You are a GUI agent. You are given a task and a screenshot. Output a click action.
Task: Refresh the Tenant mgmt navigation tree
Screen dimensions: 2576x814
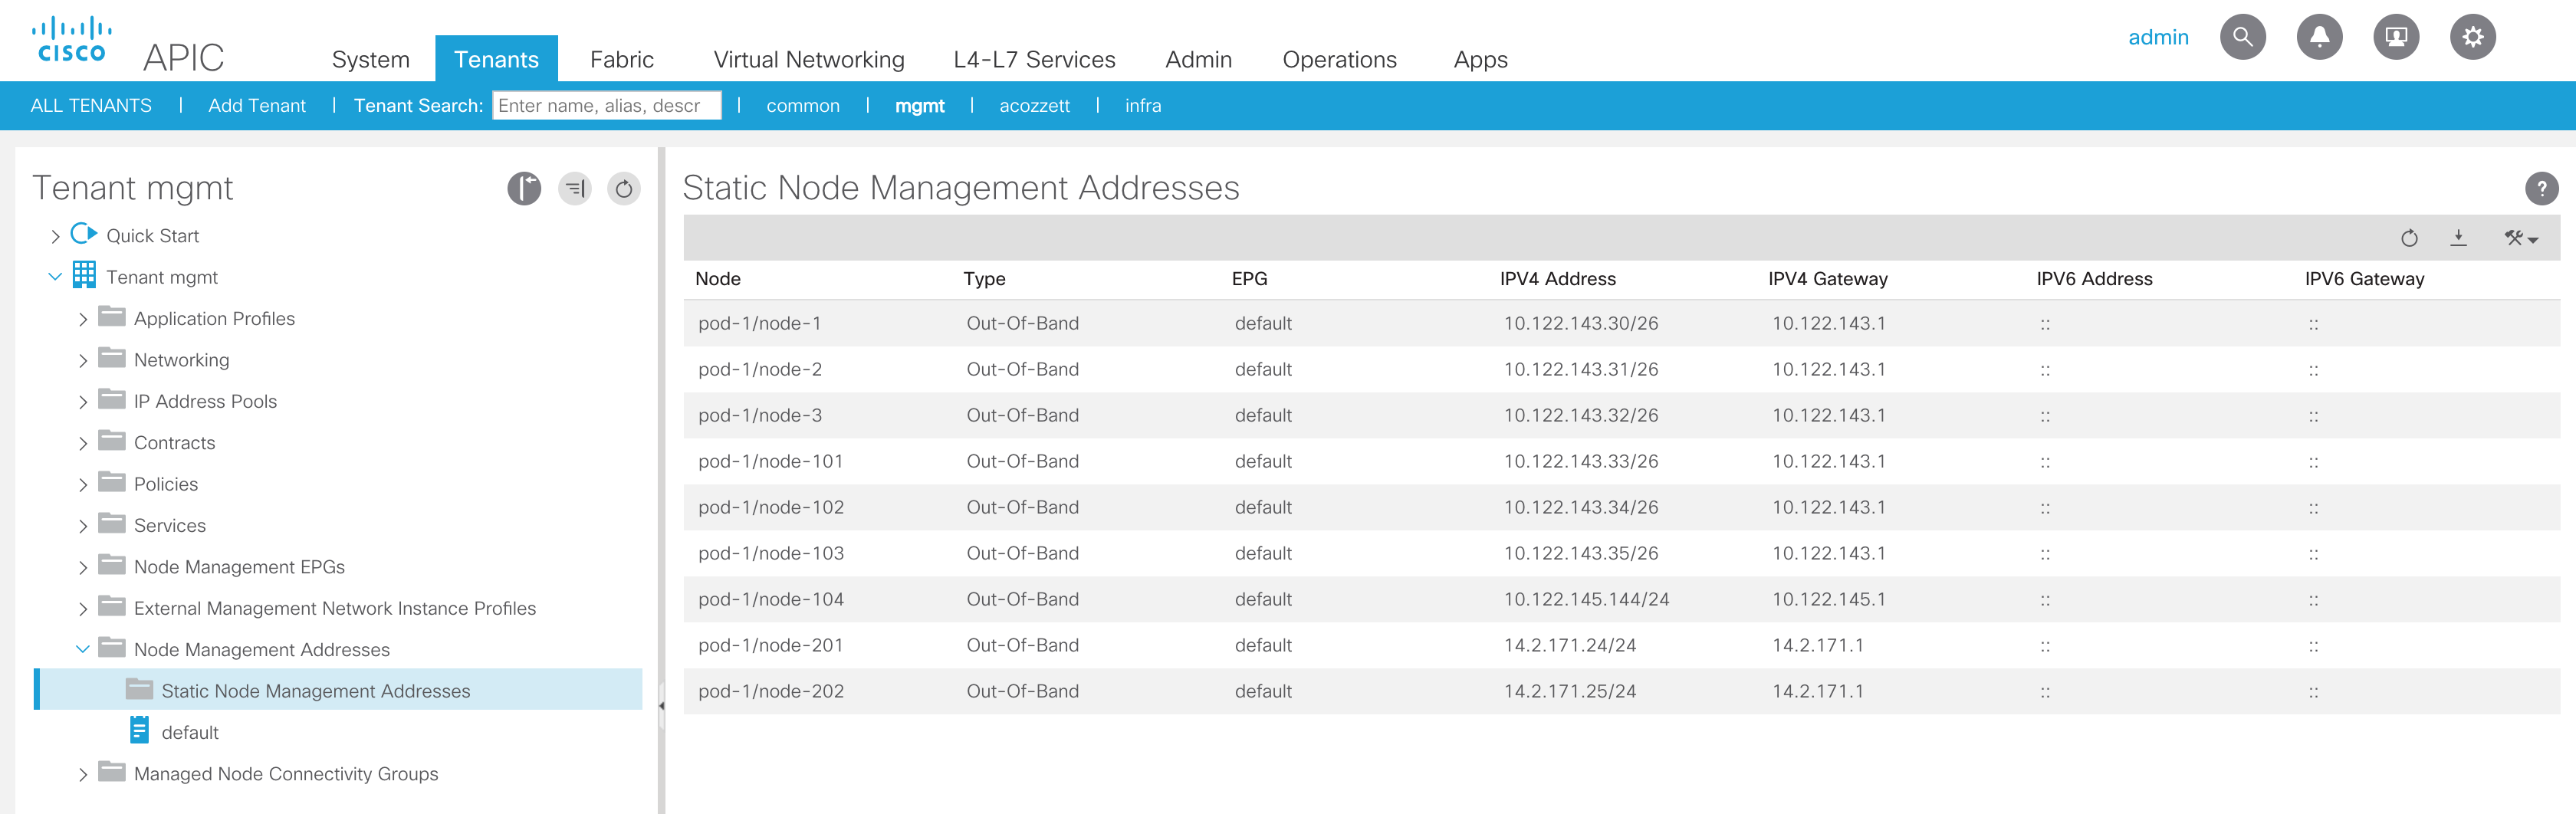point(623,188)
